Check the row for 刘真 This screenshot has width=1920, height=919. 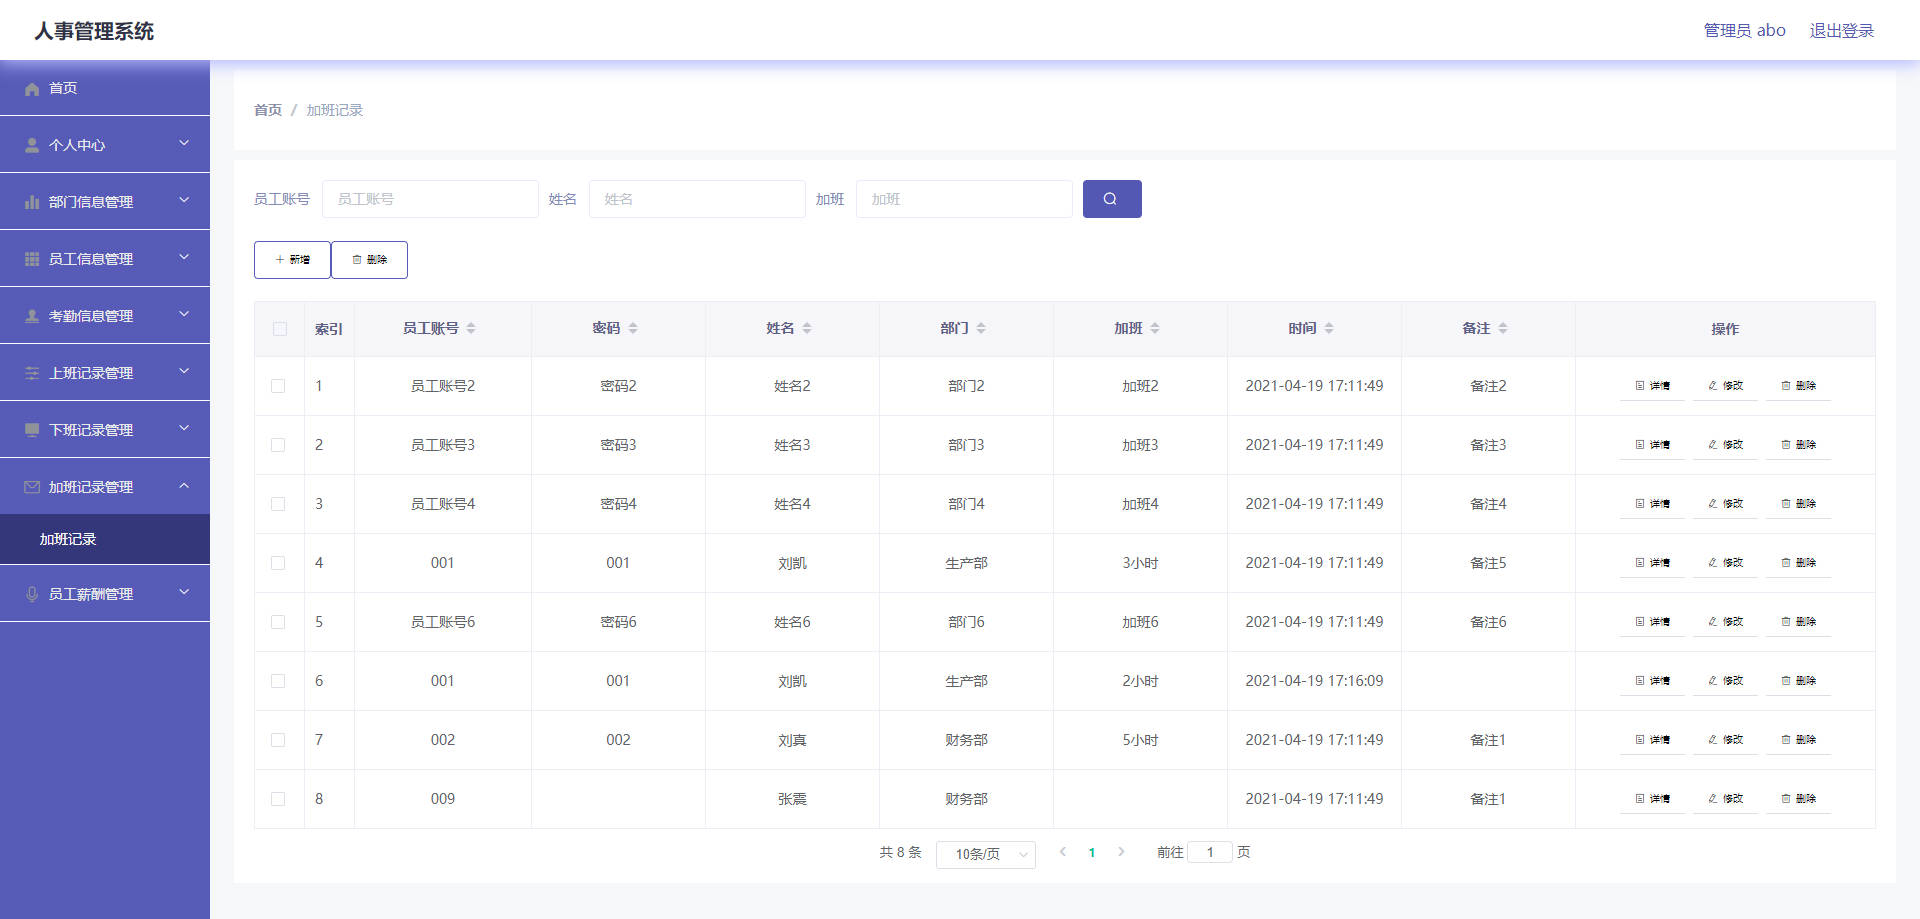click(x=278, y=740)
